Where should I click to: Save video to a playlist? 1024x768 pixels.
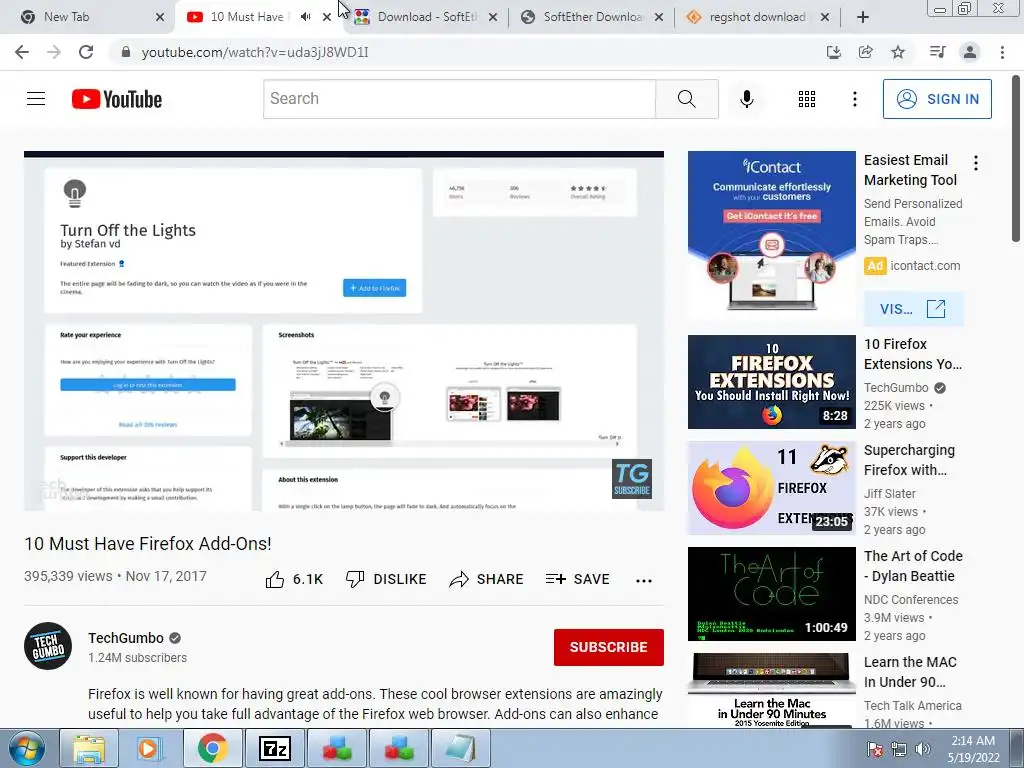point(578,579)
